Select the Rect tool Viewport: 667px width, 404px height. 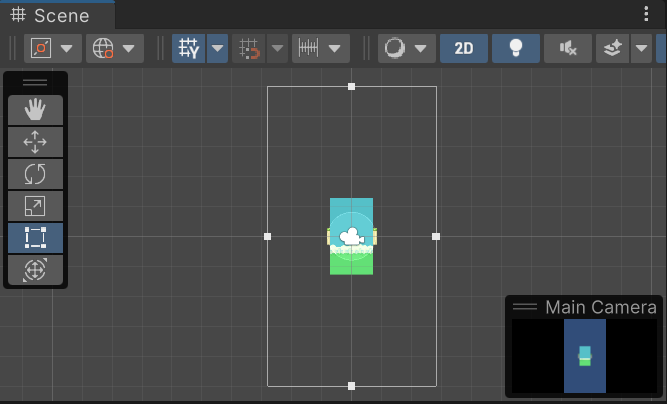35,238
